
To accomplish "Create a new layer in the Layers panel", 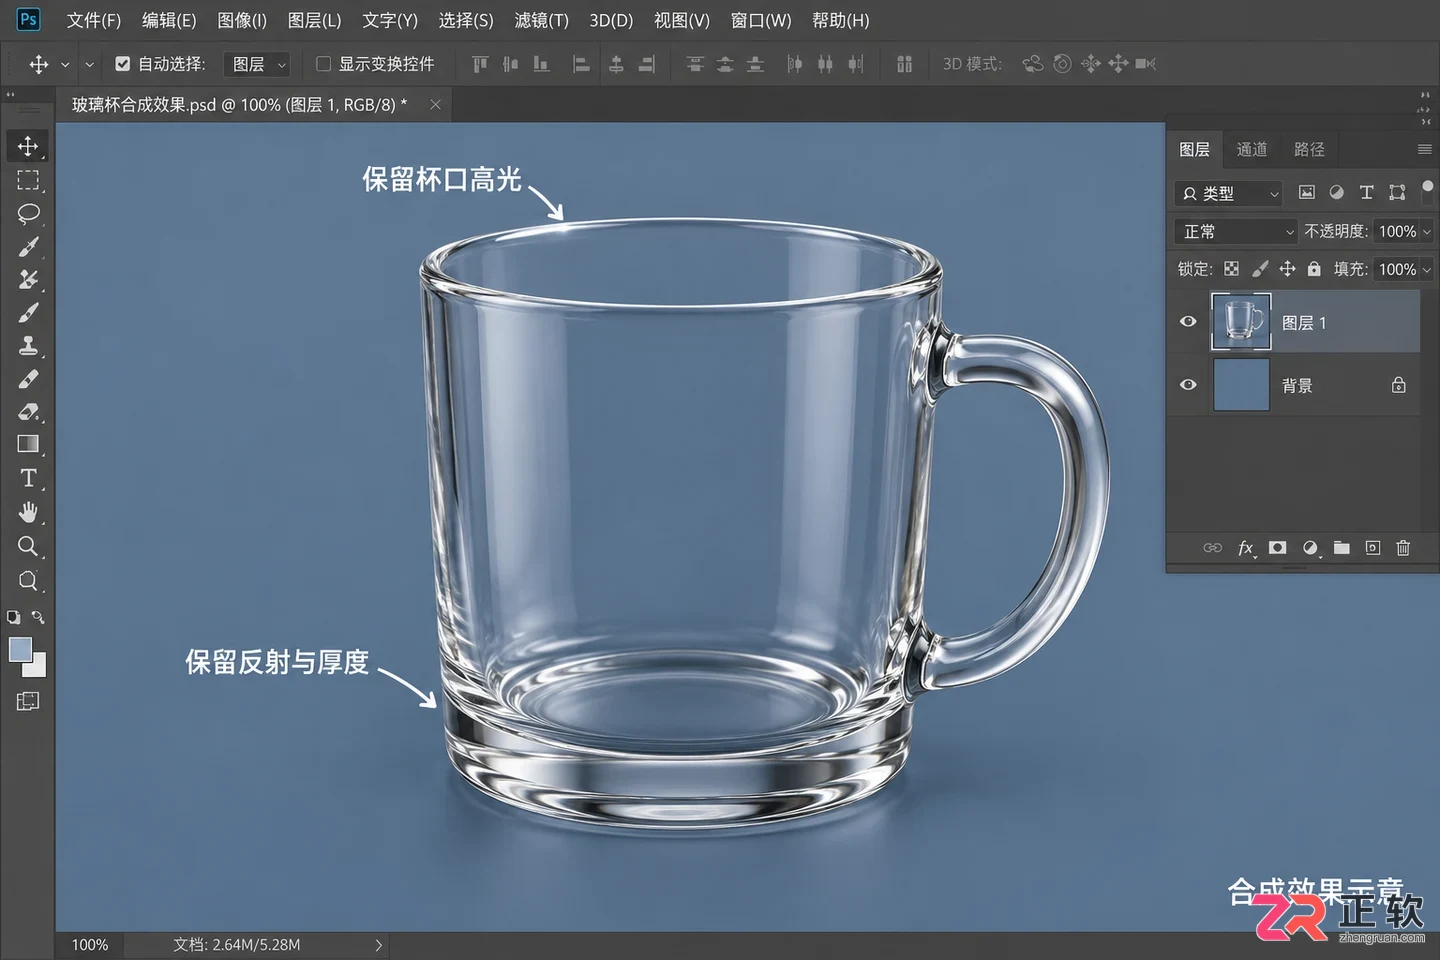I will point(1373,548).
